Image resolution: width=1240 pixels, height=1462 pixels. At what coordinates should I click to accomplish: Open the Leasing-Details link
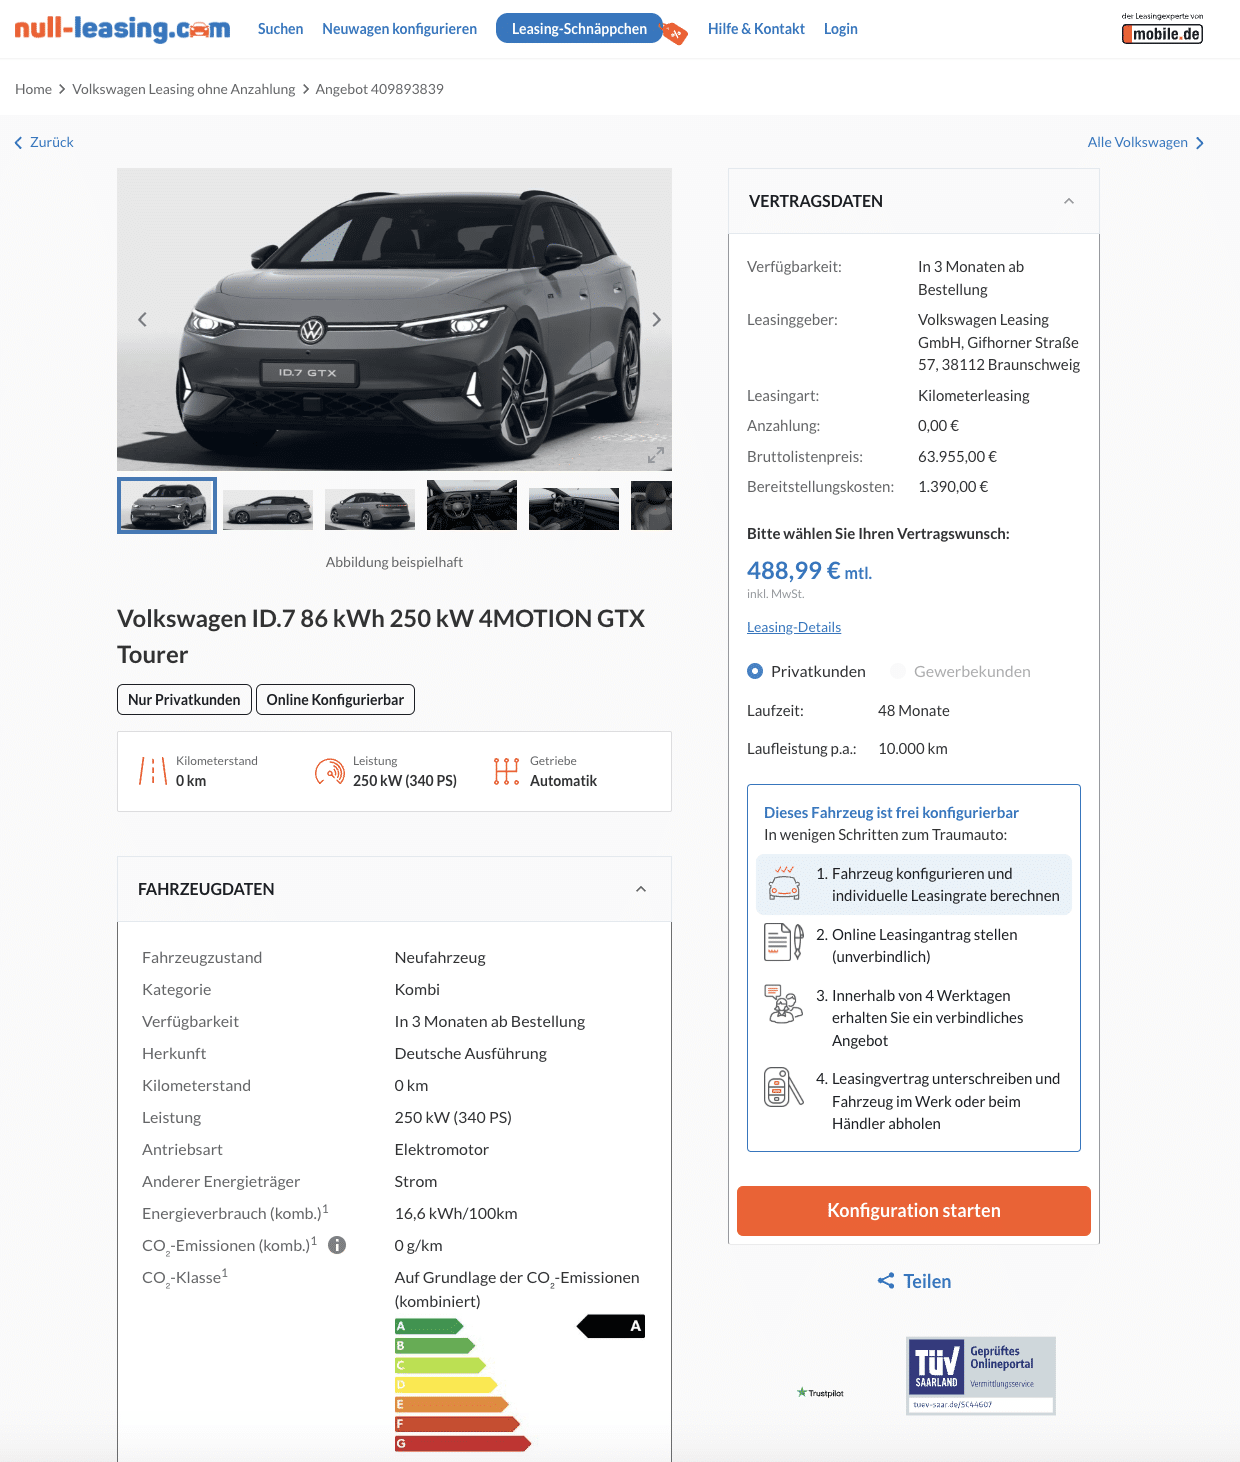coord(794,627)
